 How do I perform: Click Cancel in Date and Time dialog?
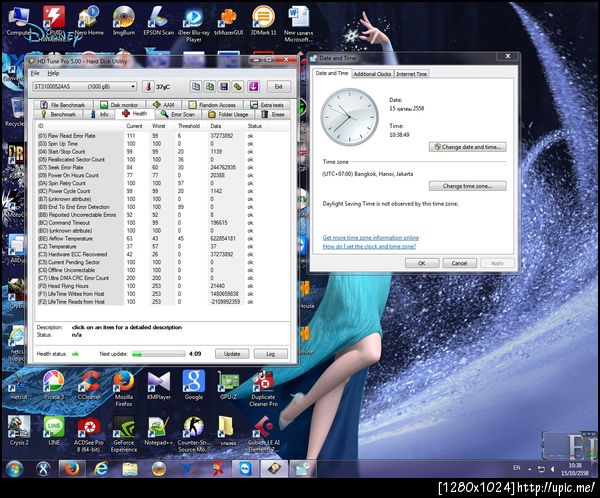(460, 263)
